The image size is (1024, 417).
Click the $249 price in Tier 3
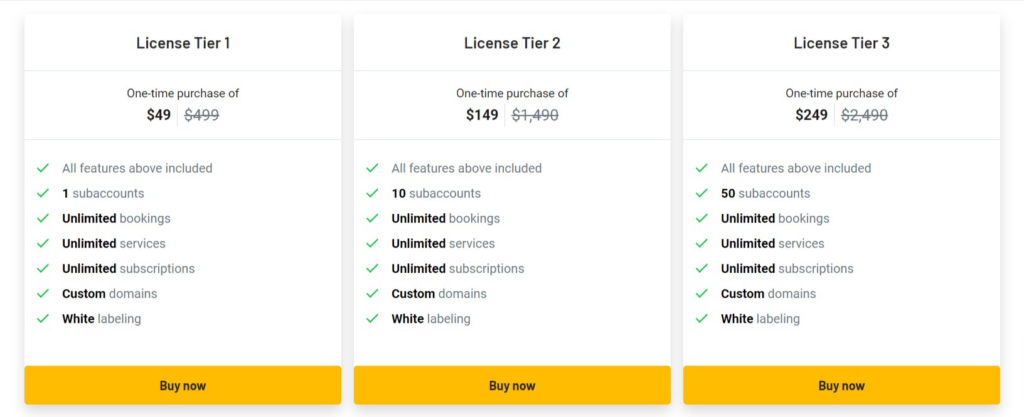pos(811,116)
